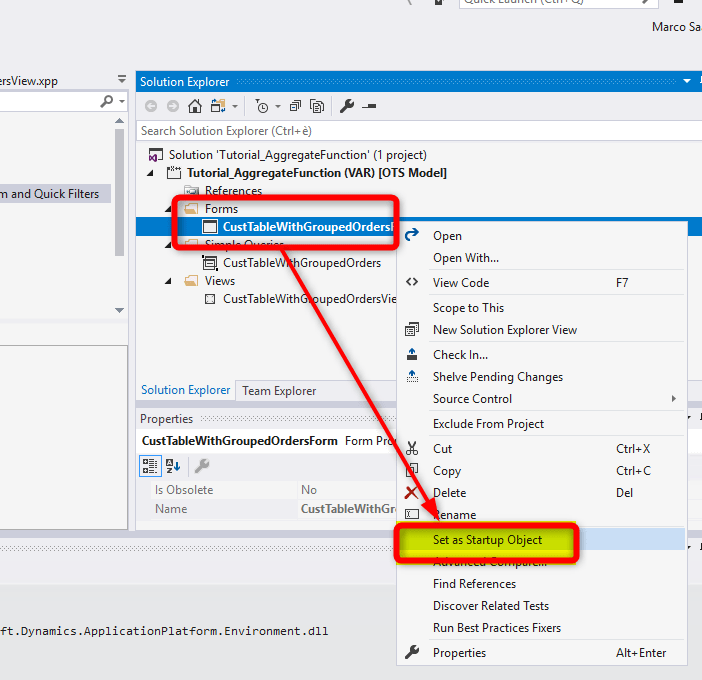Toggle the Categorized view in Properties
The image size is (702, 680).
tap(150, 465)
